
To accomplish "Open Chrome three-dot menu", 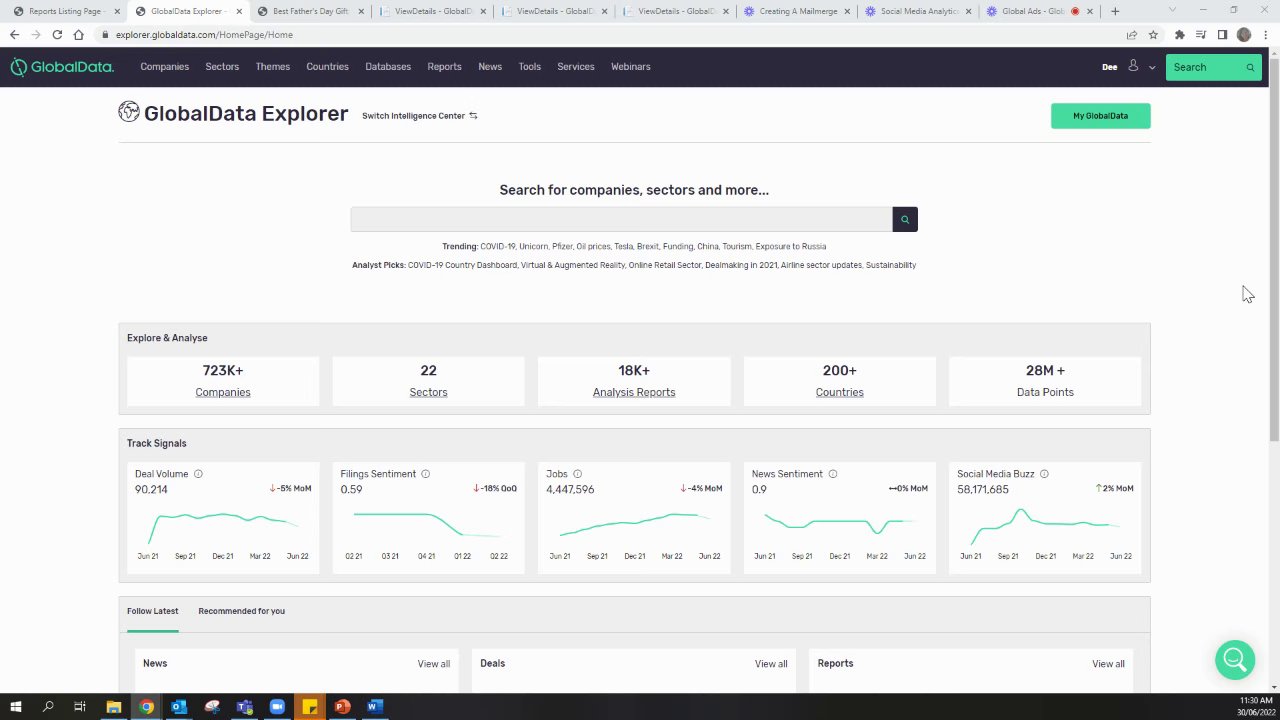I will point(1265,34).
